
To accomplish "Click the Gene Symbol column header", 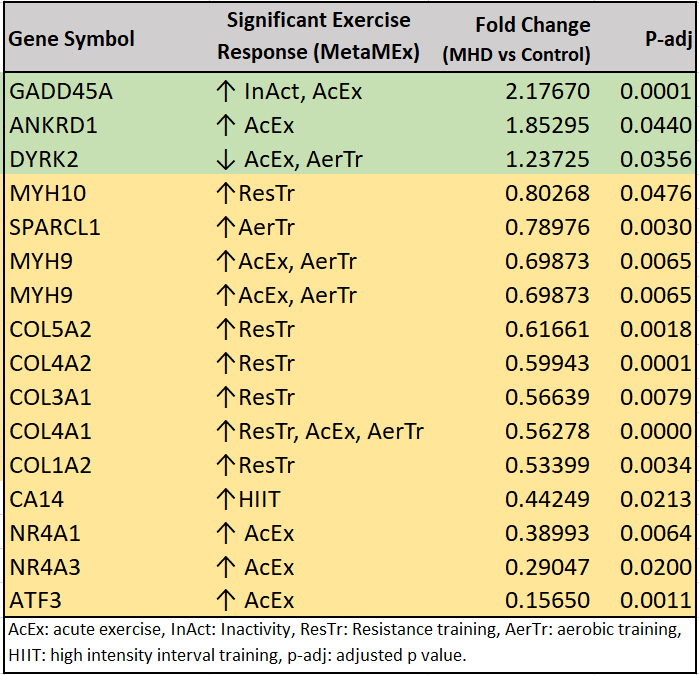I will [72, 40].
